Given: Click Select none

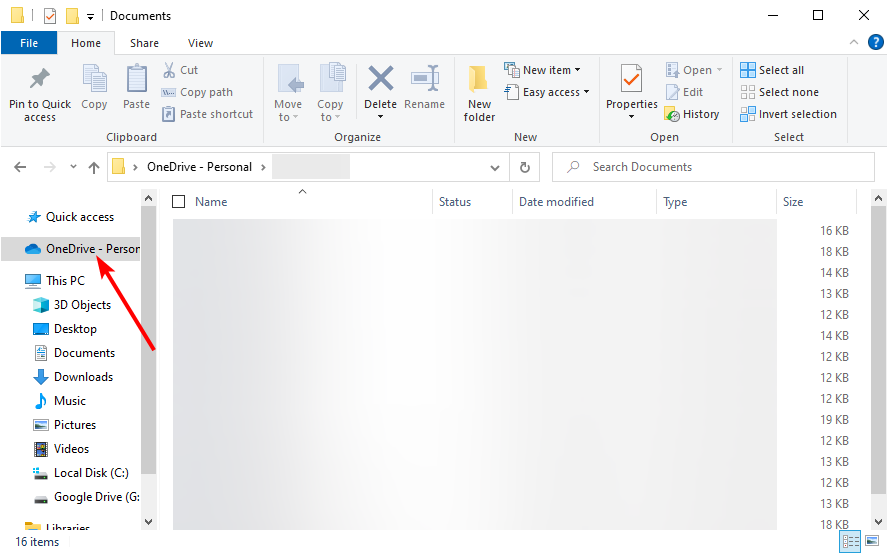Looking at the screenshot, I should click(779, 92).
